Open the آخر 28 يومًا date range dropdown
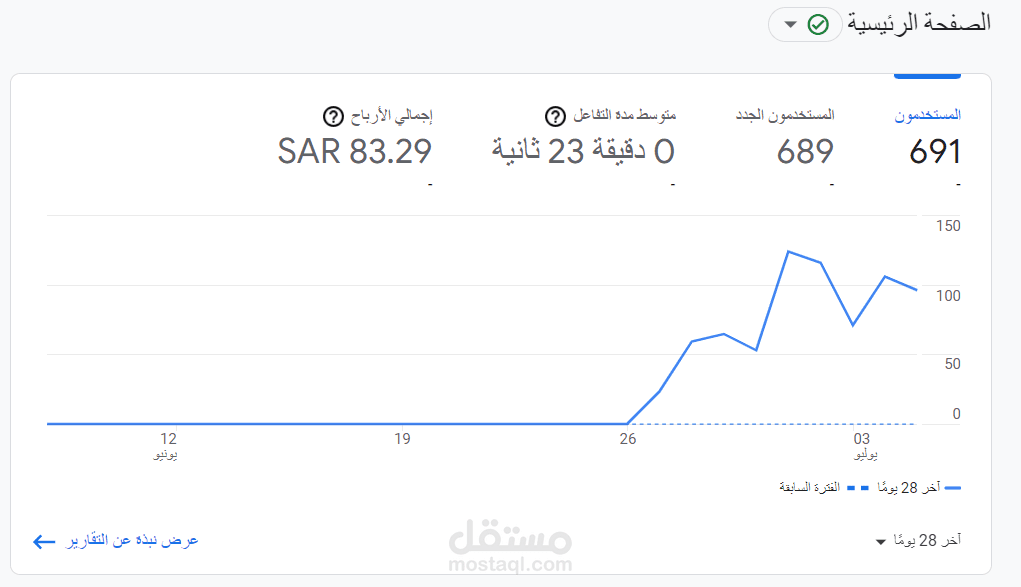This screenshot has height=587, width=1021. 918,541
